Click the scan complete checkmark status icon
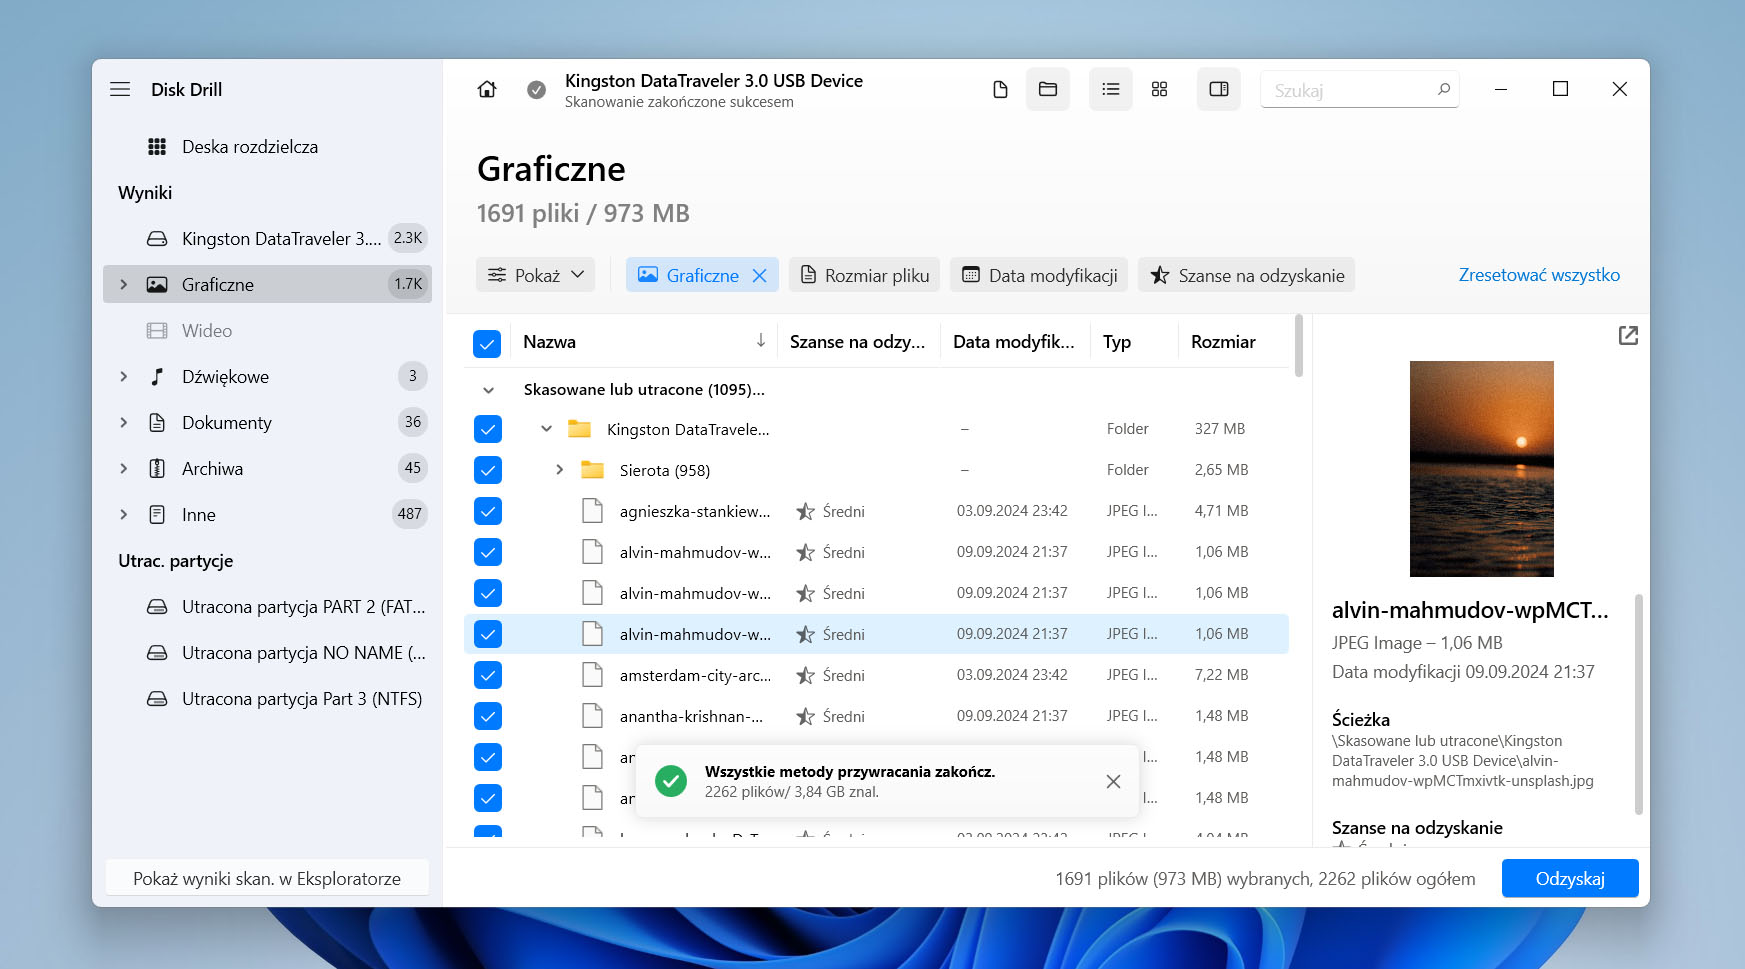 pyautogui.click(x=537, y=90)
